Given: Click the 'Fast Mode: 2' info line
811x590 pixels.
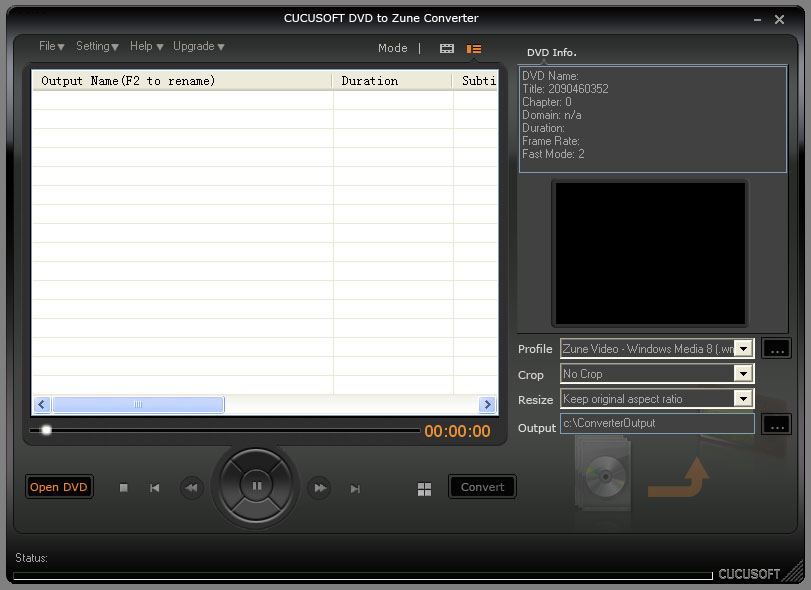Looking at the screenshot, I should (x=553, y=154).
